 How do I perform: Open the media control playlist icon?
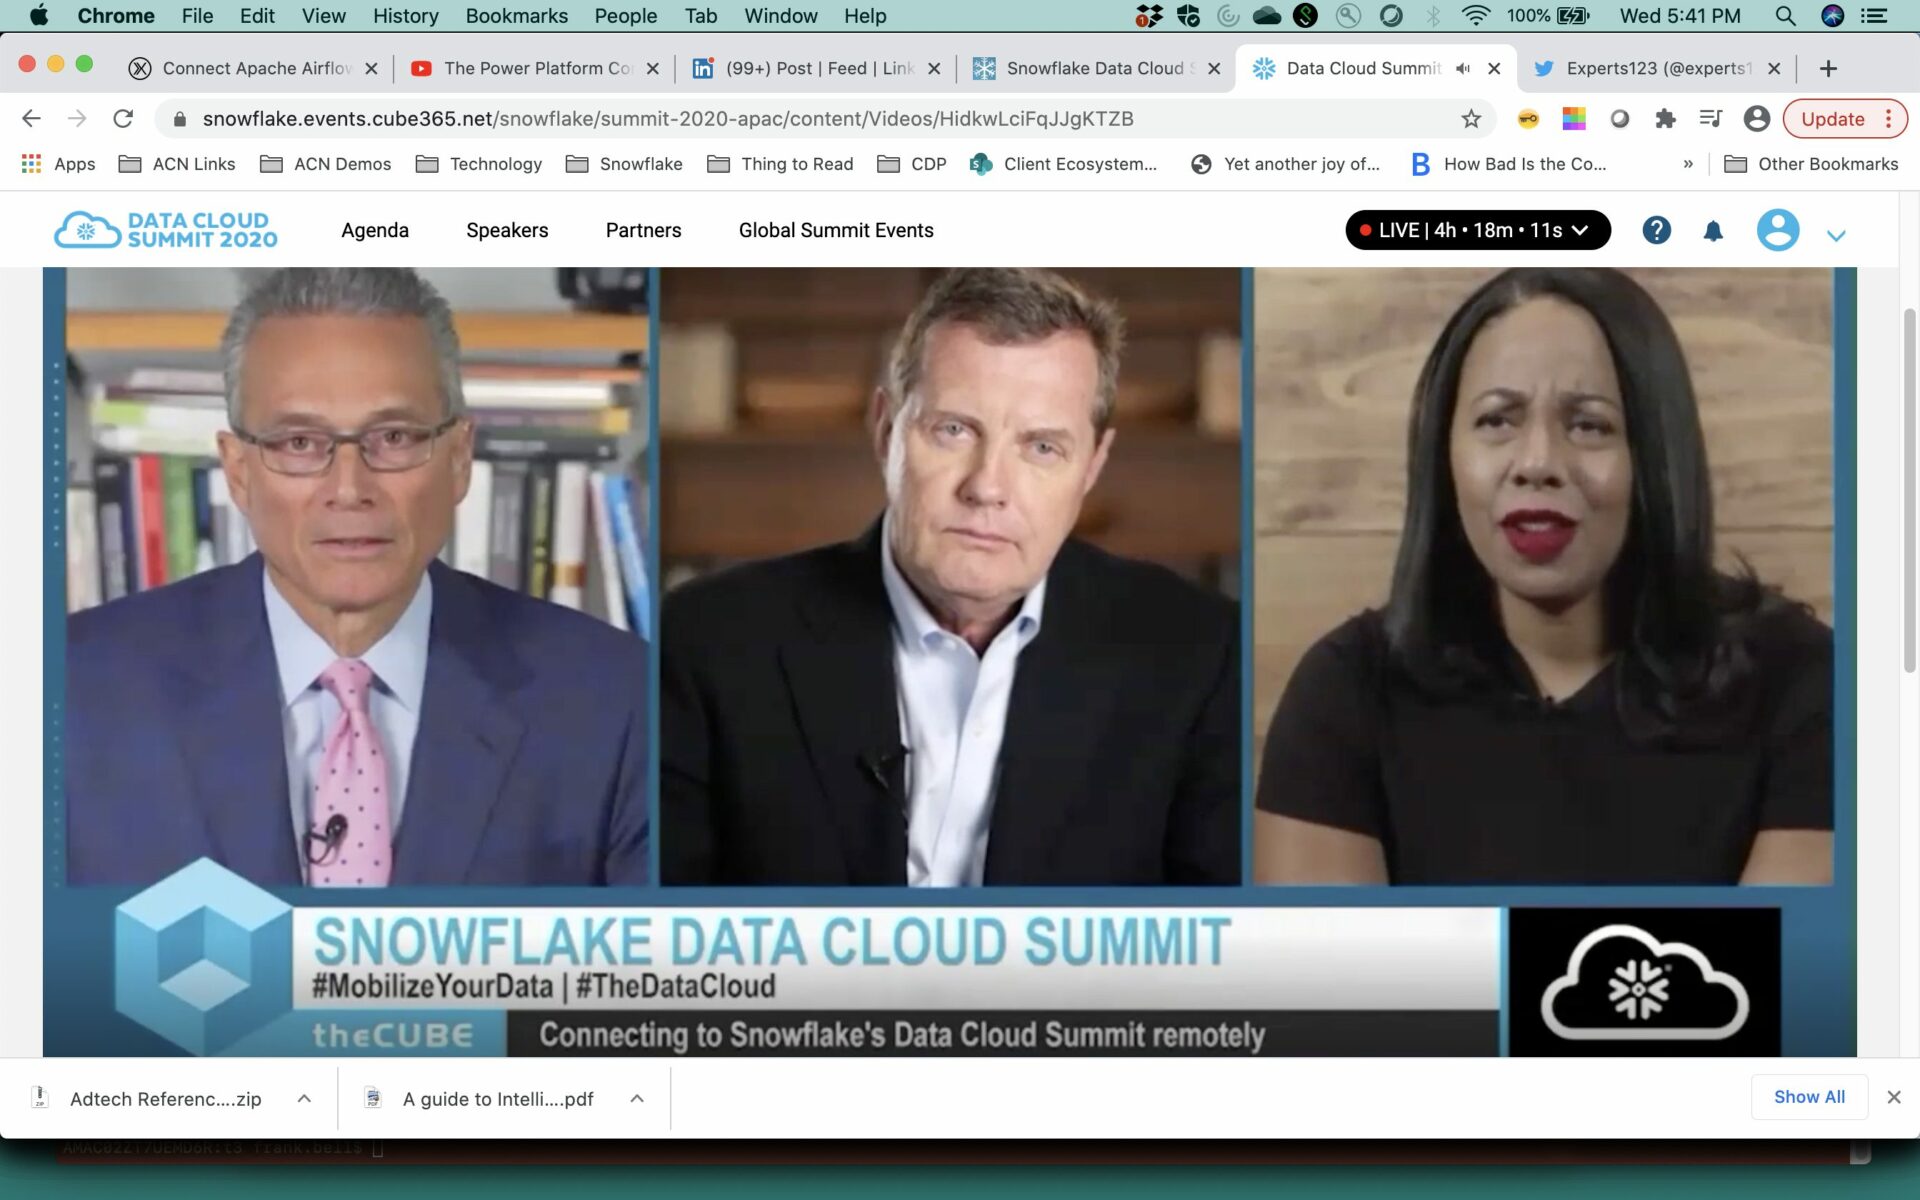pos(1710,119)
